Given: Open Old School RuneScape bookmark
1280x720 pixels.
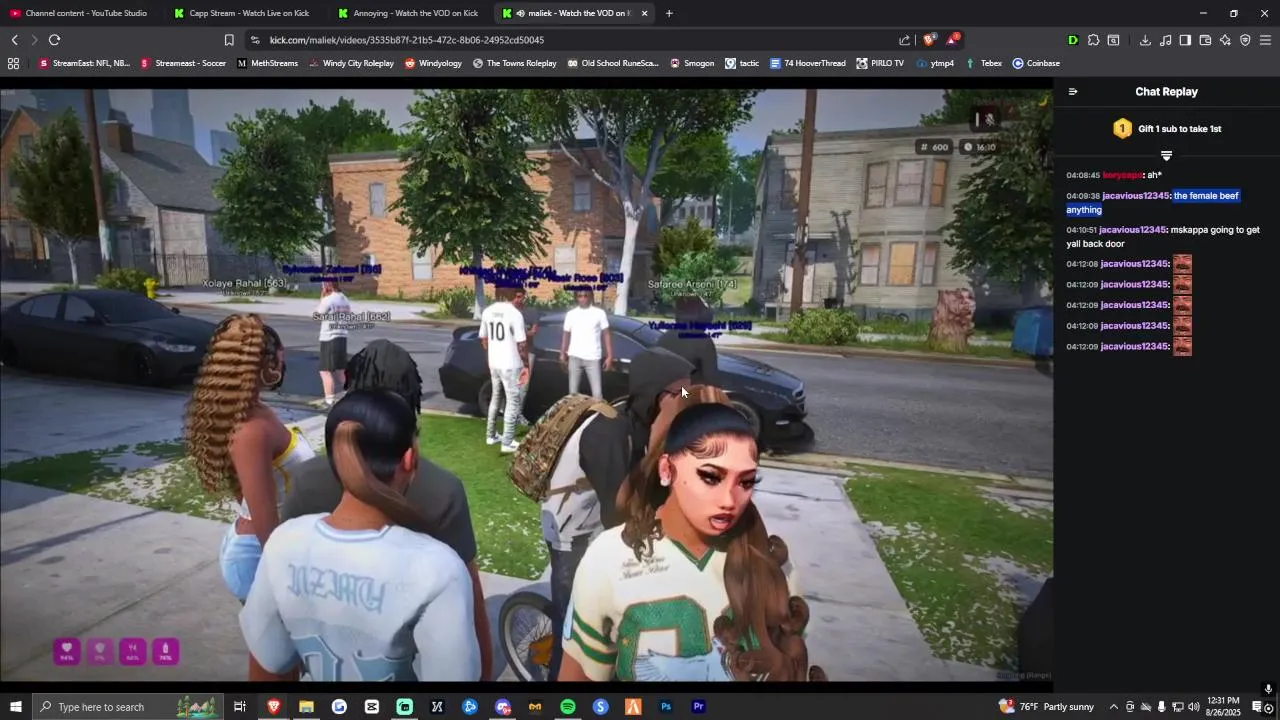Looking at the screenshot, I should pyautogui.click(x=613, y=63).
